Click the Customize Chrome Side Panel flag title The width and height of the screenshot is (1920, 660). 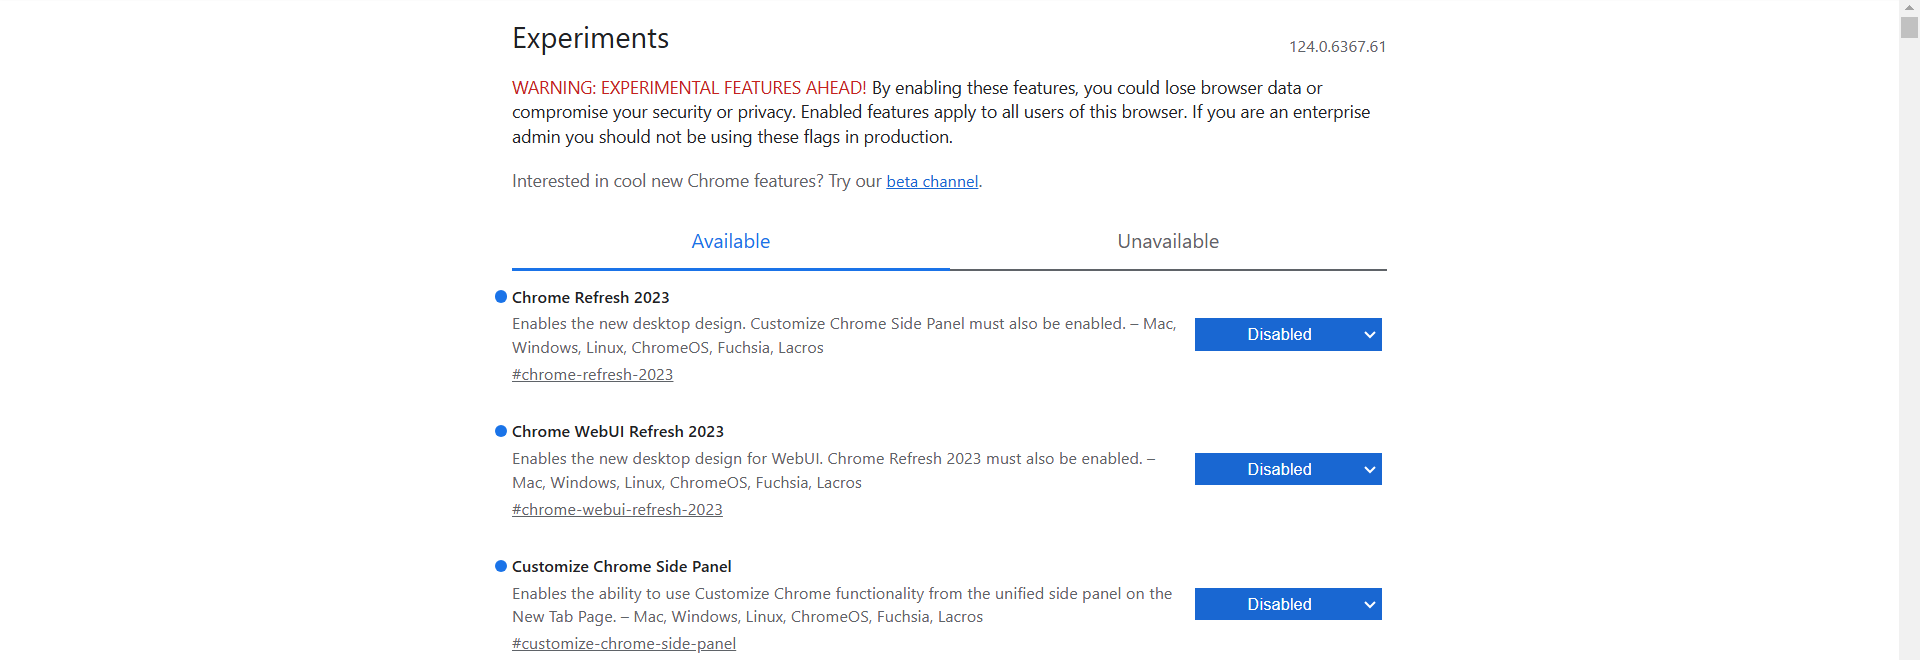[x=621, y=567]
